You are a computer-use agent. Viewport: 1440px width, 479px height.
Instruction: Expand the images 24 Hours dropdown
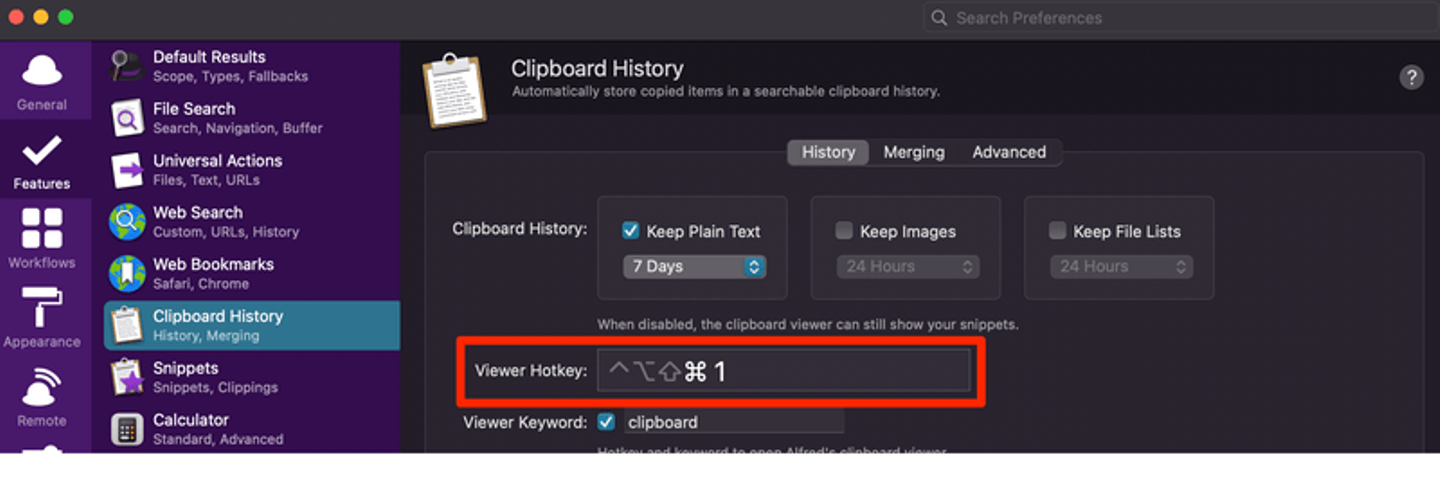[907, 267]
